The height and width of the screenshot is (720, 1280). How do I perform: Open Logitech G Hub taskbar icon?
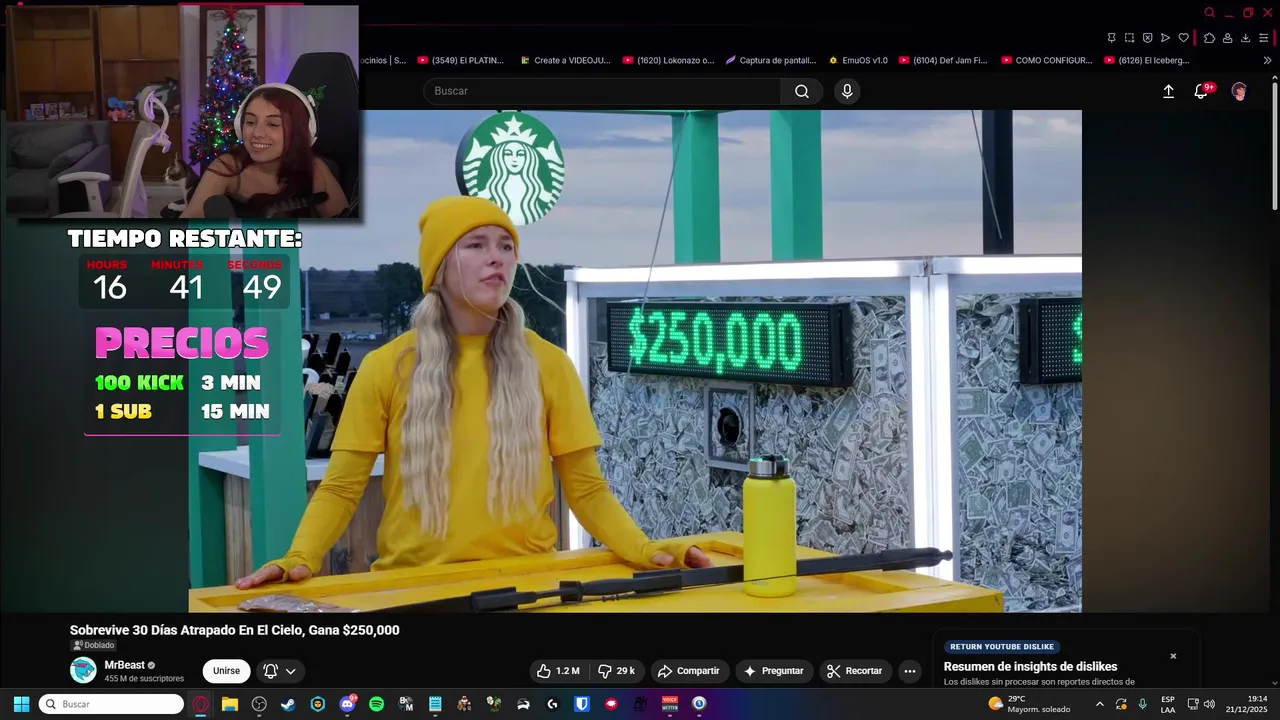(552, 704)
